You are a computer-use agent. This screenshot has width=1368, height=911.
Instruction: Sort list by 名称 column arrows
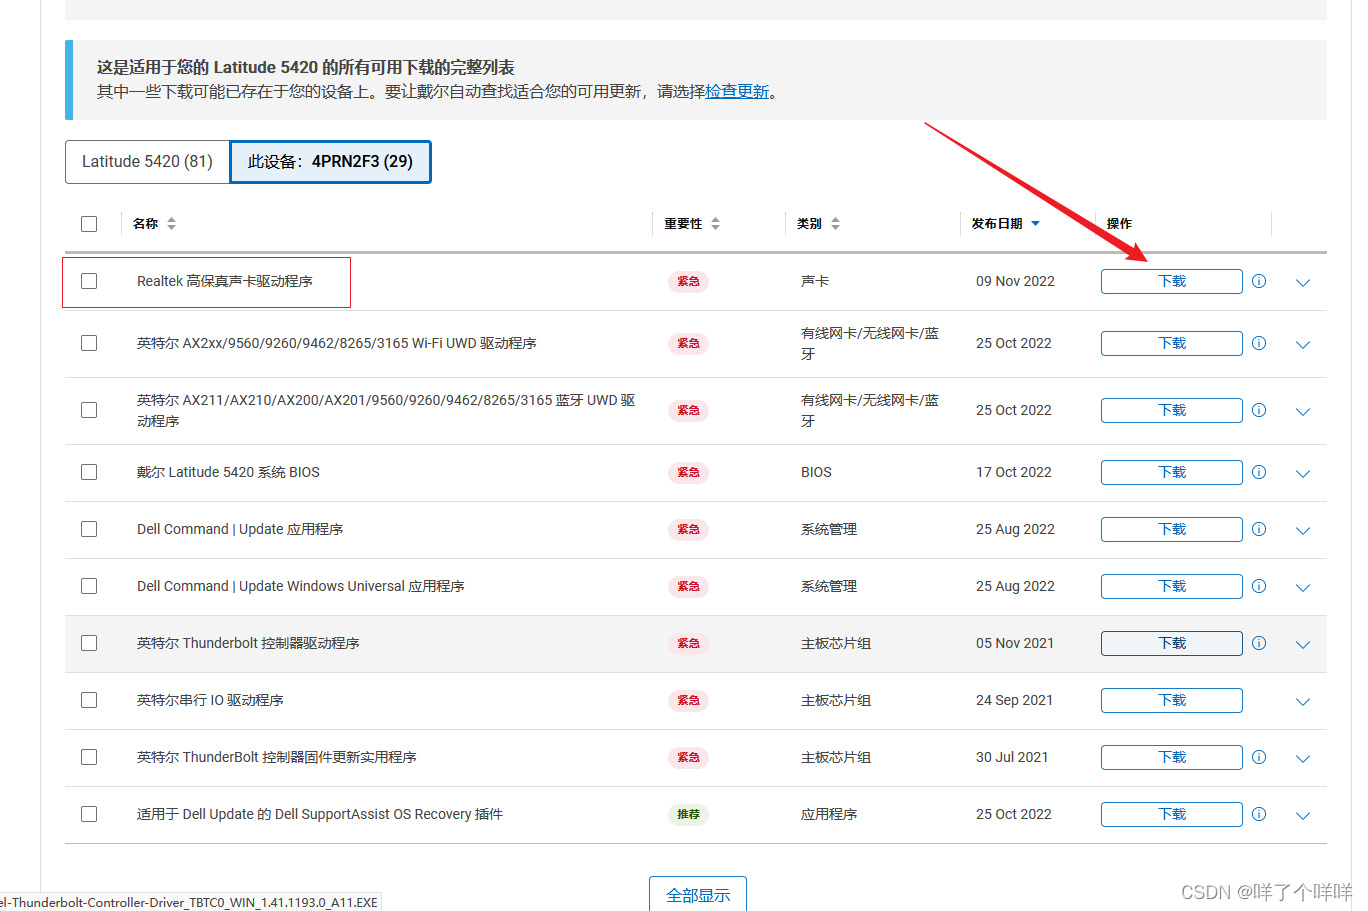point(171,224)
